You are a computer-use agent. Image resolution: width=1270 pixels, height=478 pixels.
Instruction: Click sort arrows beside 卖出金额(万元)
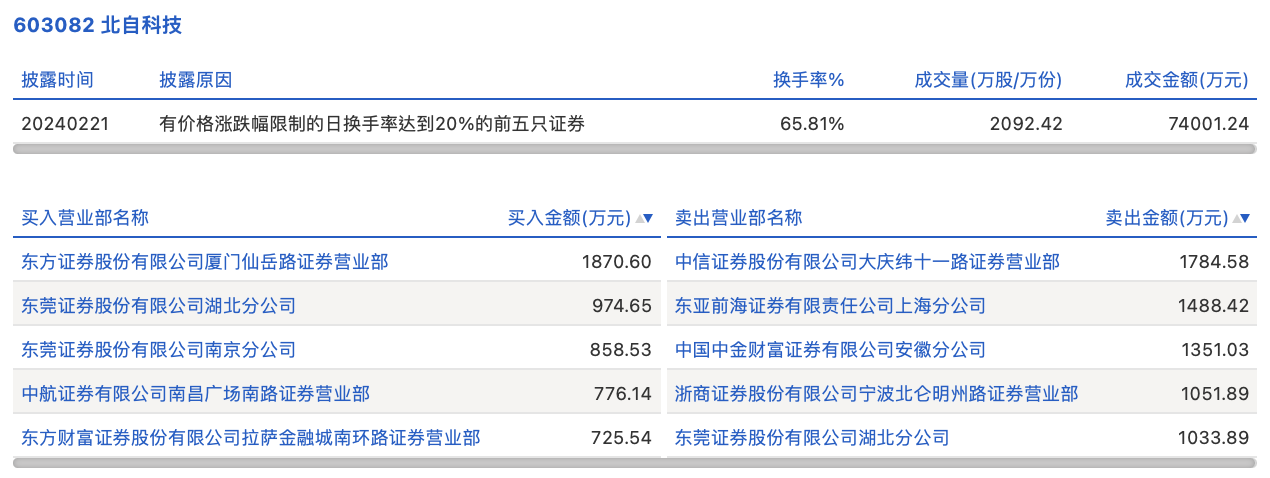click(x=1242, y=218)
